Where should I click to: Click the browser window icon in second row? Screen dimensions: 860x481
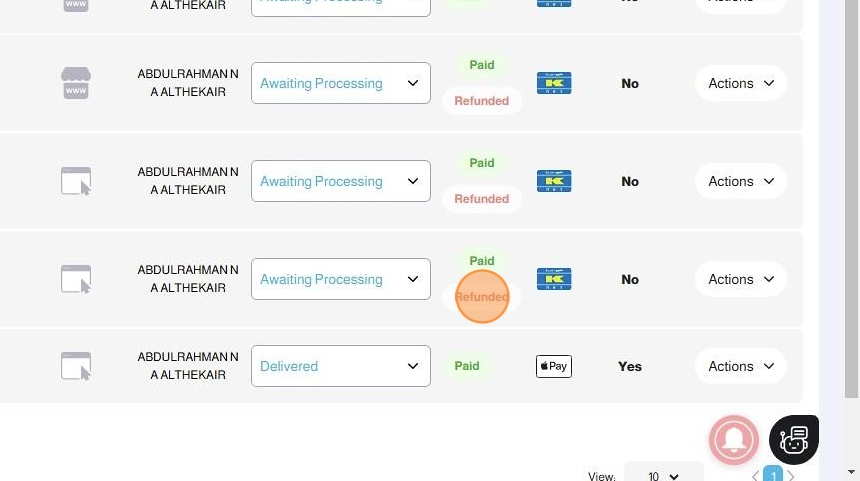pyautogui.click(x=76, y=181)
